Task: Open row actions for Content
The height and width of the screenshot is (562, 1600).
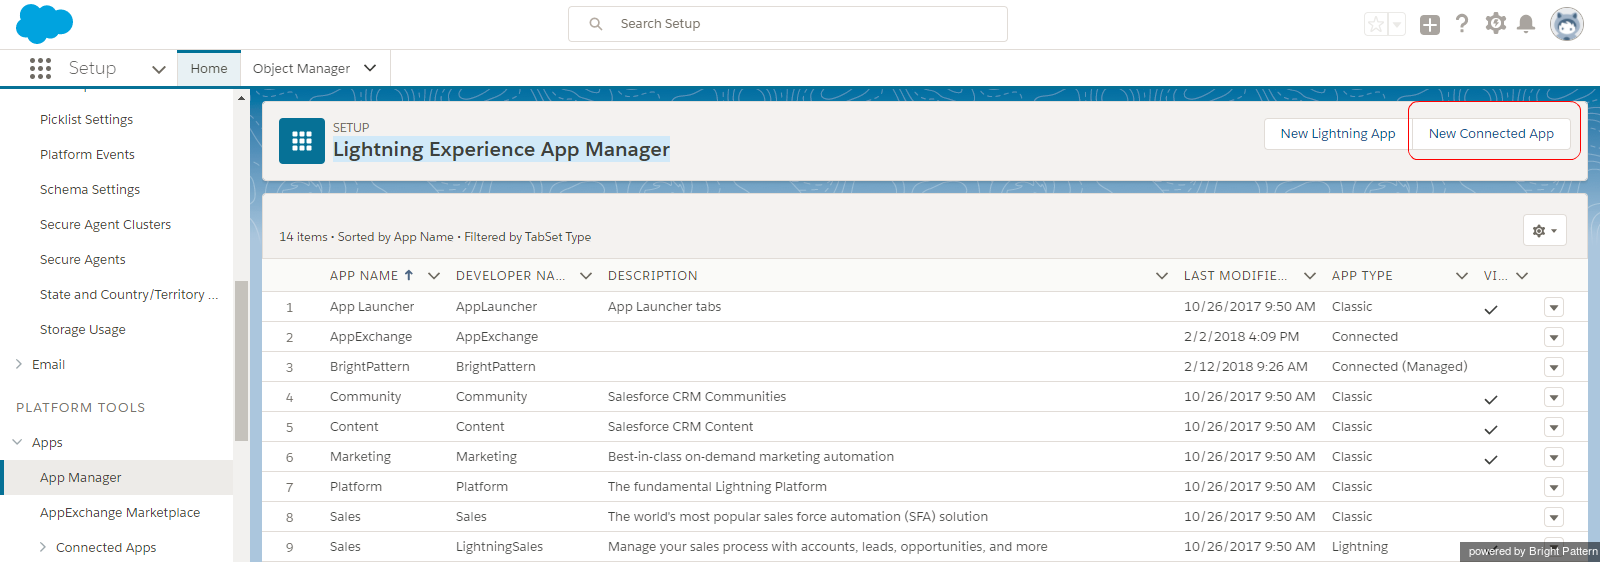Action: pyautogui.click(x=1554, y=427)
